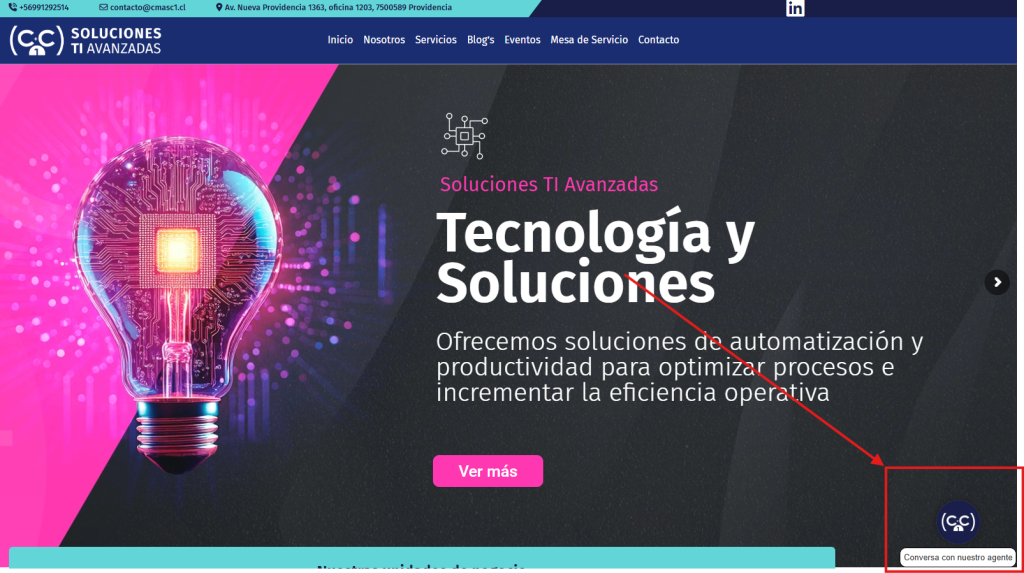1024x573 pixels.
Task: Open the Blog's menu item
Action: click(481, 40)
